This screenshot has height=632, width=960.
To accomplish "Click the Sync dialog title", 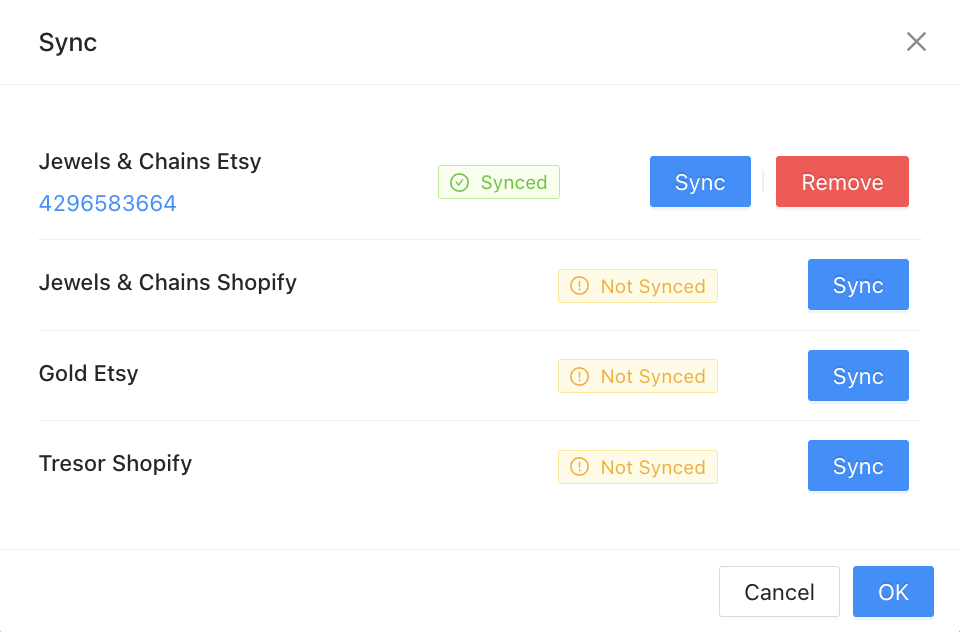I will (x=68, y=43).
